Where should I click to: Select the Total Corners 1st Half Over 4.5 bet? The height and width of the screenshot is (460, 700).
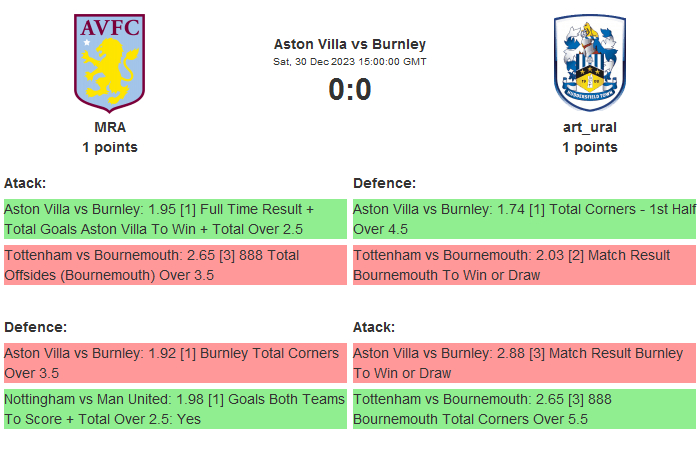(x=524, y=219)
